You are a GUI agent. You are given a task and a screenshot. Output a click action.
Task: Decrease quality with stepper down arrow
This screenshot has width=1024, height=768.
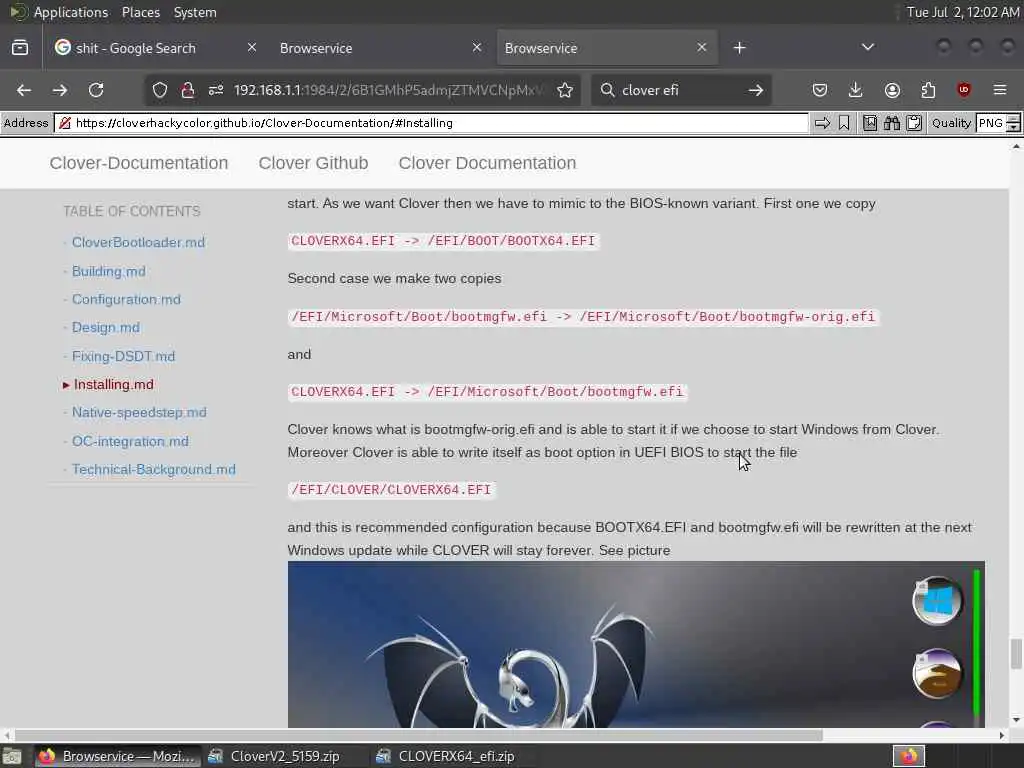coord(1013,127)
